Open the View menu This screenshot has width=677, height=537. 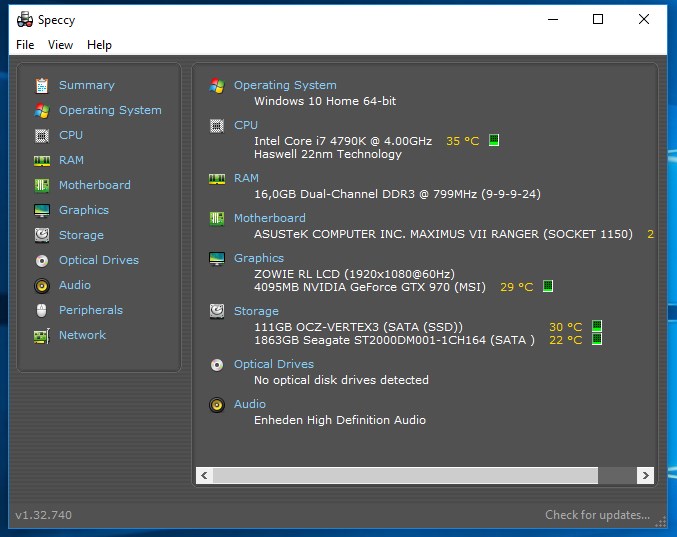[60, 45]
